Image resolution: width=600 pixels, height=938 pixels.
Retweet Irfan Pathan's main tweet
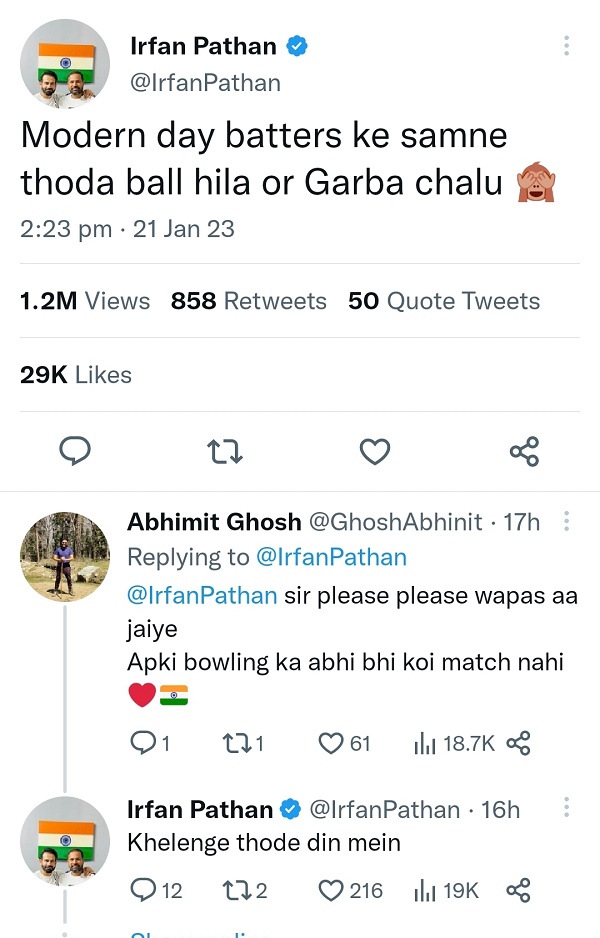[x=224, y=452]
